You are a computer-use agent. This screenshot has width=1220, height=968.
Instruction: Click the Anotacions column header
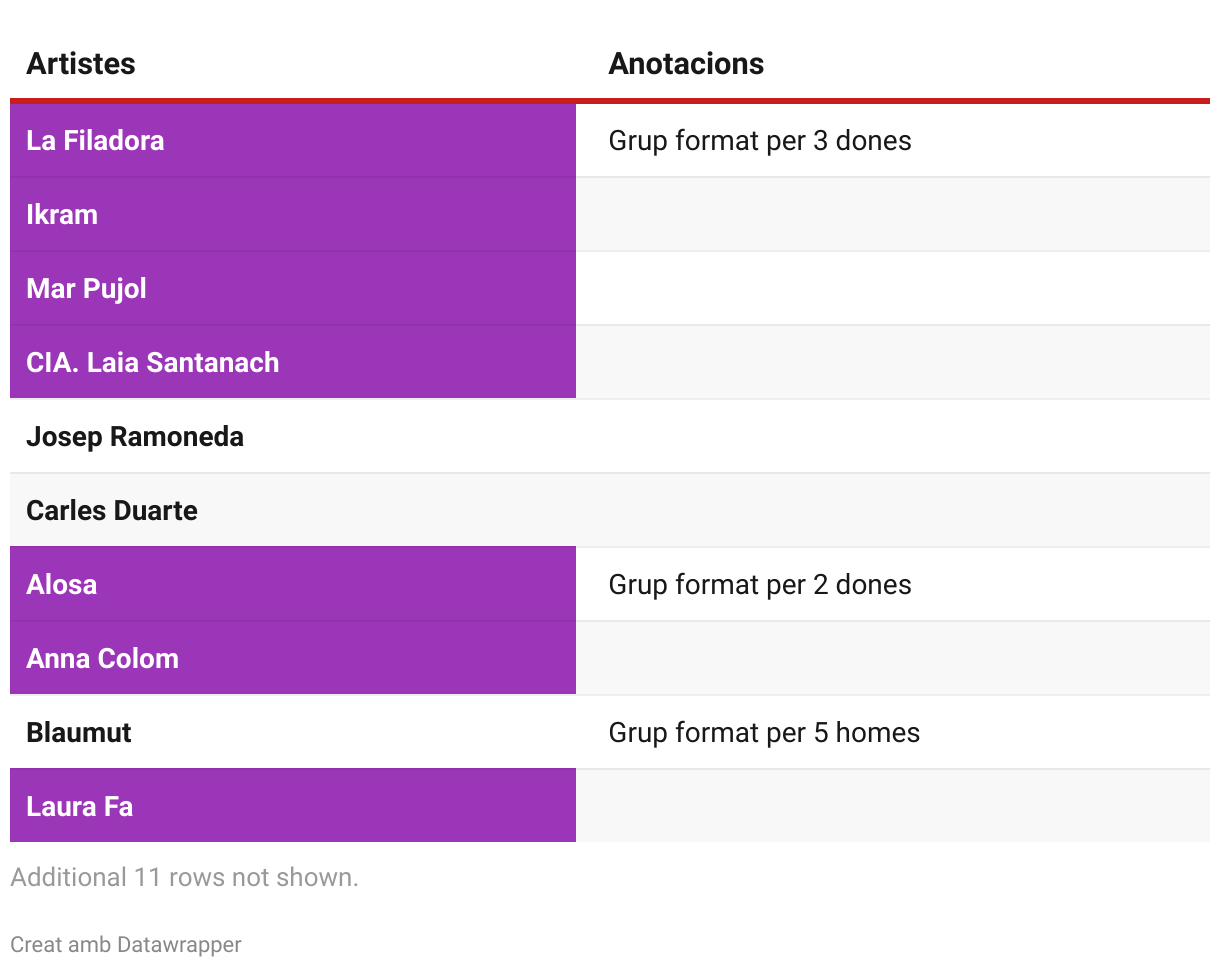(x=686, y=64)
